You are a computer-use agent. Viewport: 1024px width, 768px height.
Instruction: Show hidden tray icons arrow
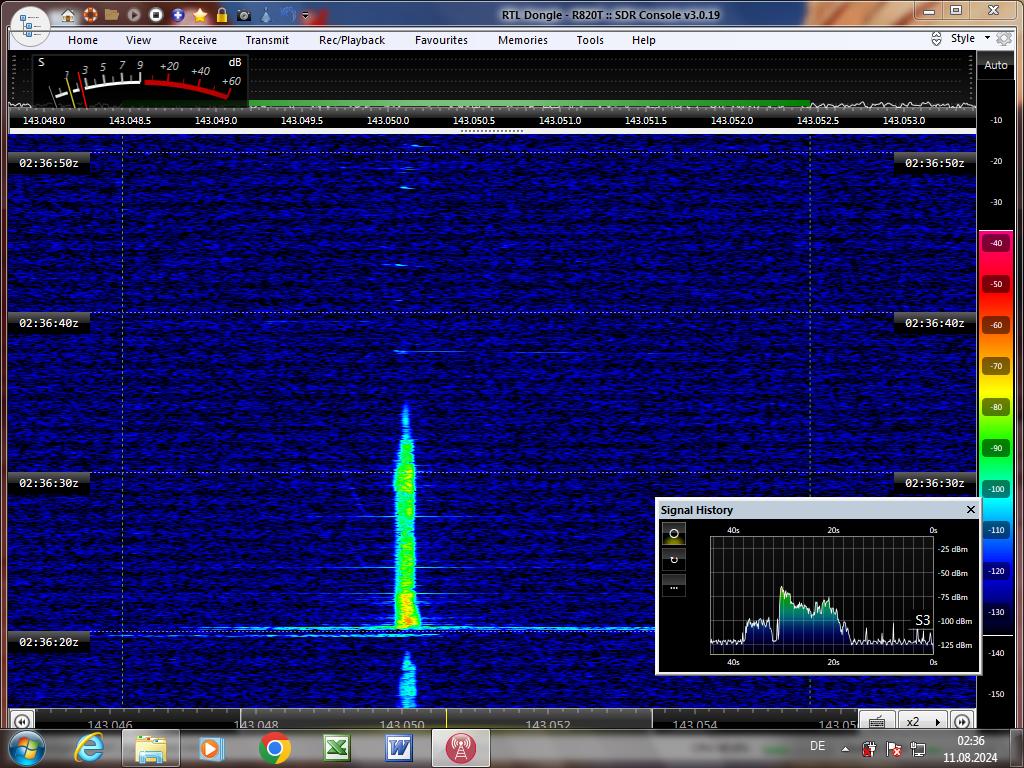click(845, 749)
